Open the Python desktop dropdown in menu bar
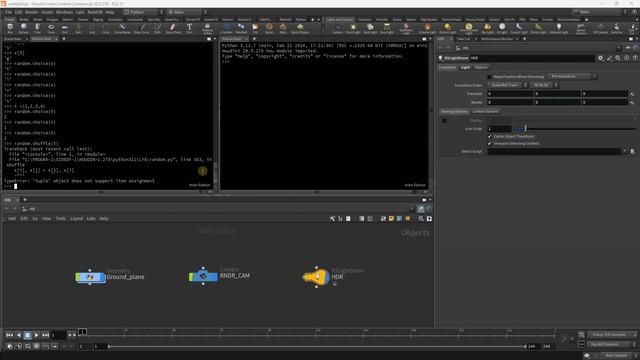The height and width of the screenshot is (360, 640). coord(143,12)
